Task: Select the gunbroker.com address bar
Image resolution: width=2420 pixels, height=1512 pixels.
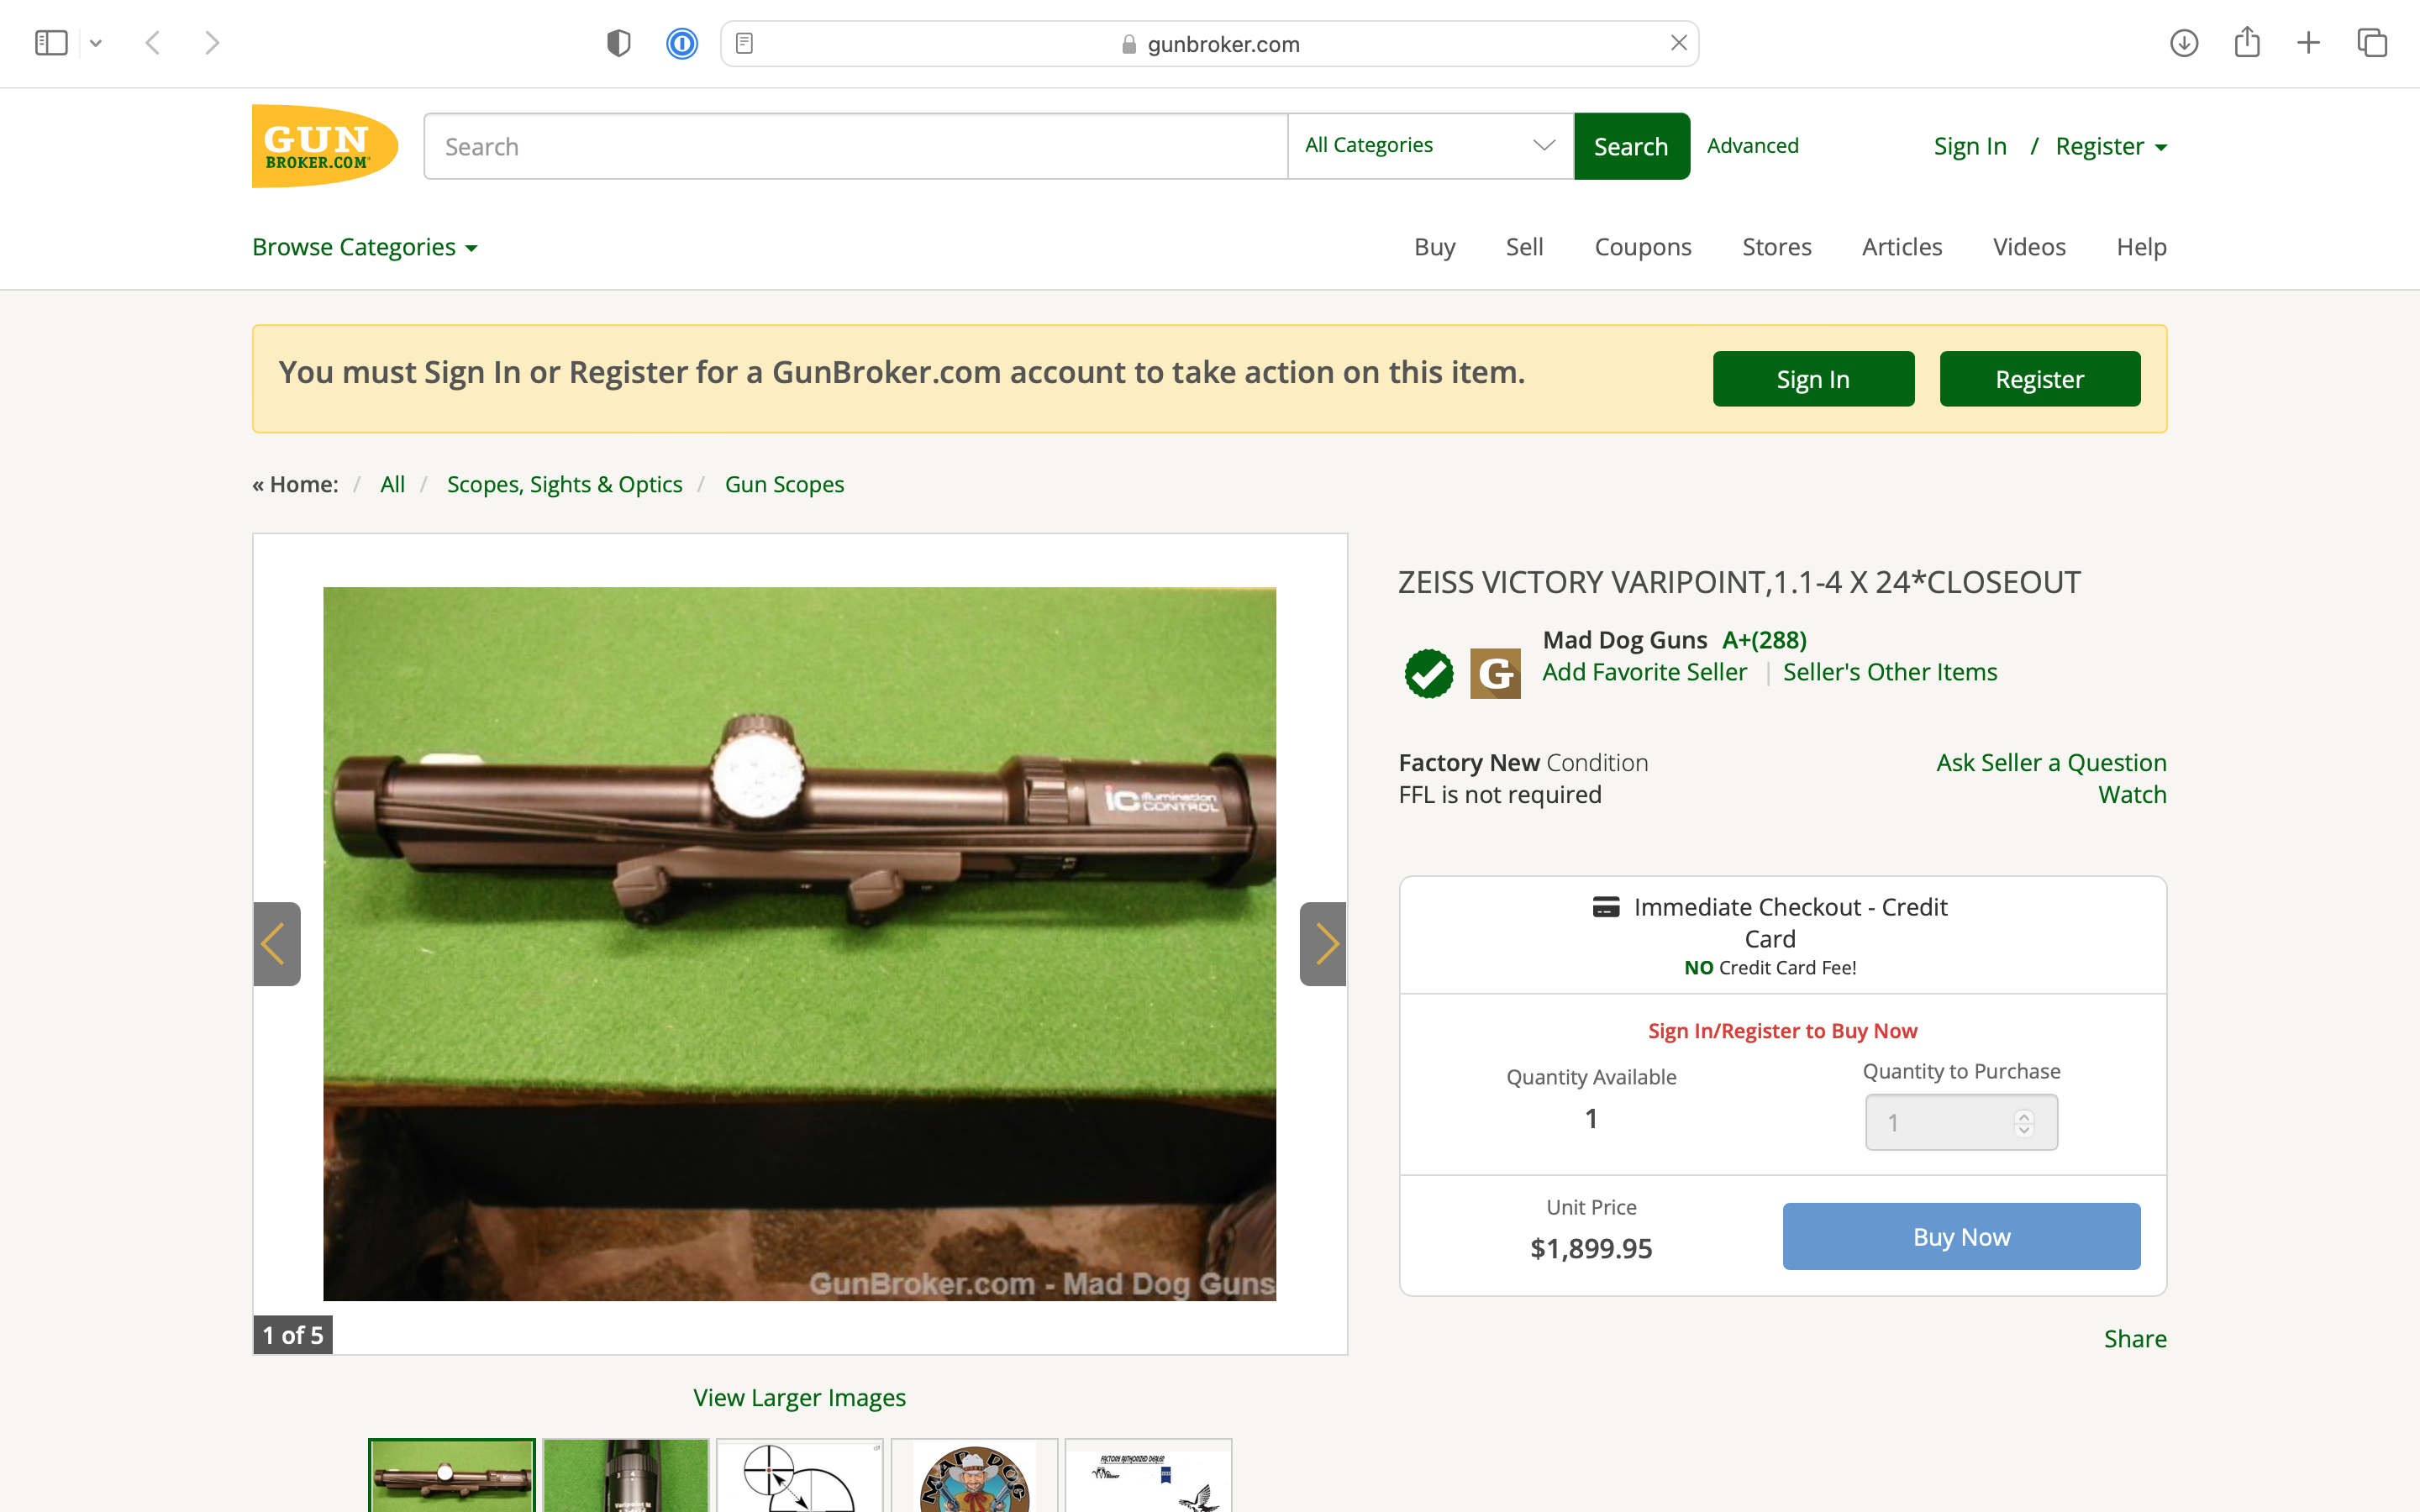Action: click(x=1210, y=44)
